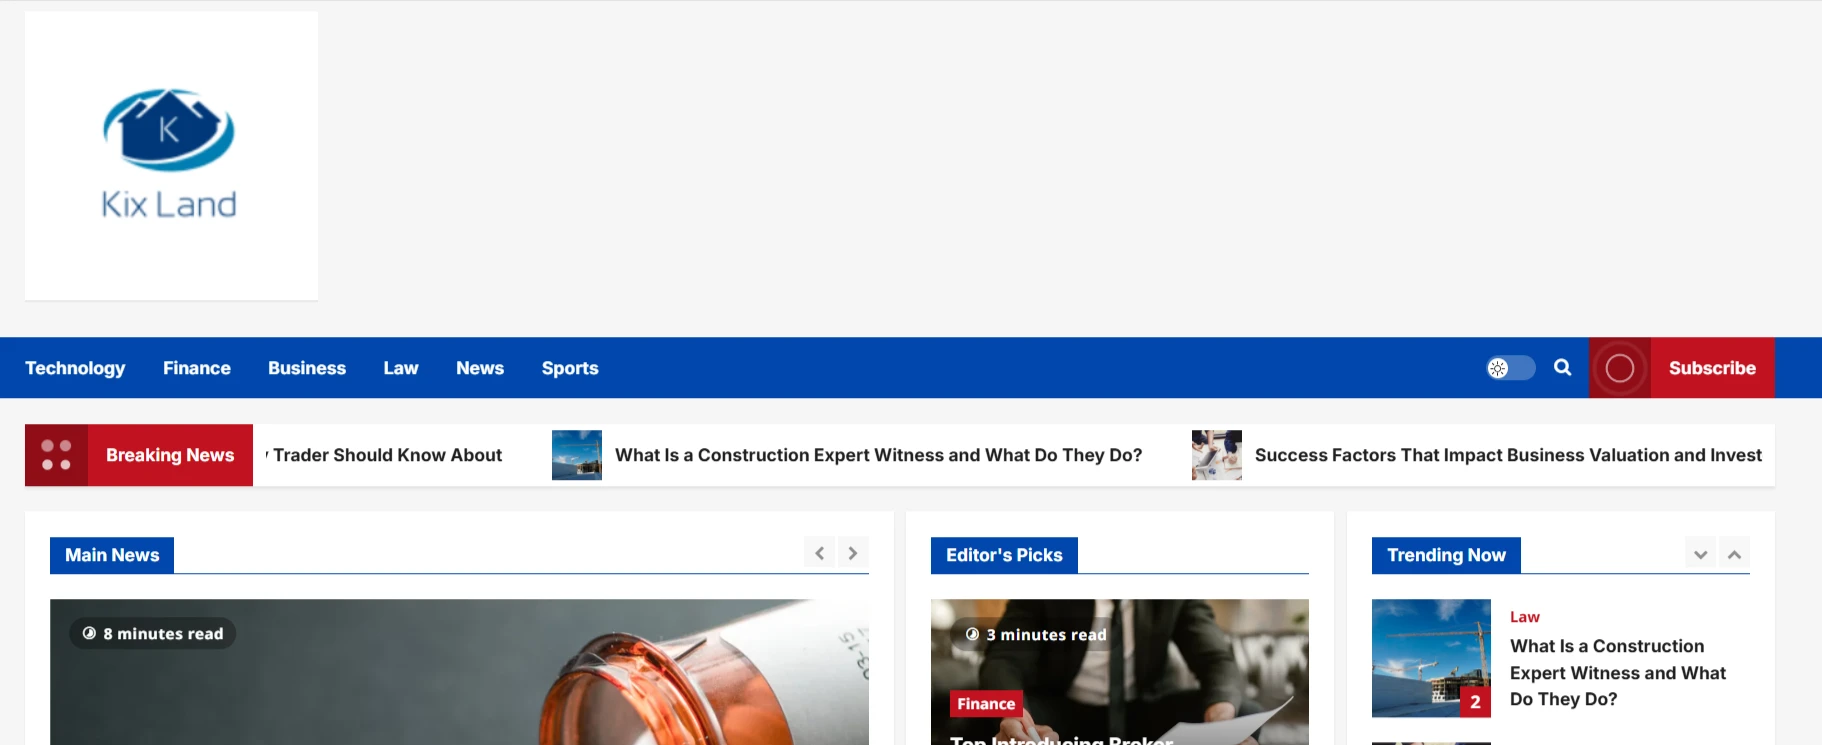Viewport: 1822px width, 745px height.
Task: Open the Business Valuation ticker thumbnail
Action: click(x=1217, y=455)
